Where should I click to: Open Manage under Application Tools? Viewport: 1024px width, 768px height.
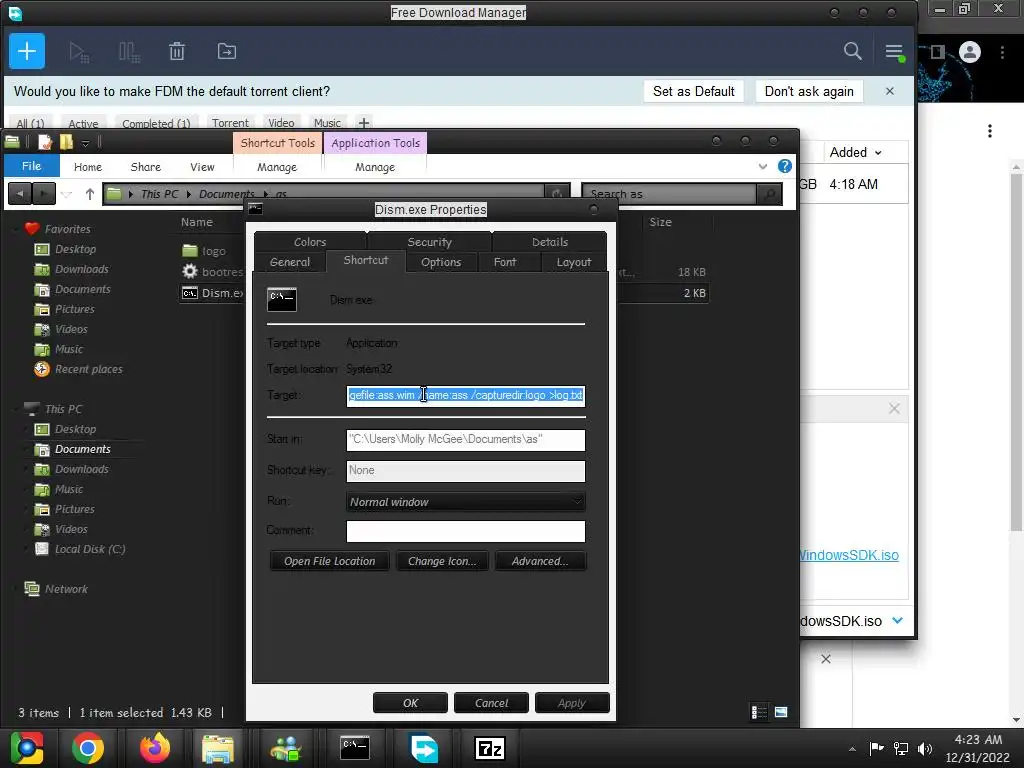[375, 167]
